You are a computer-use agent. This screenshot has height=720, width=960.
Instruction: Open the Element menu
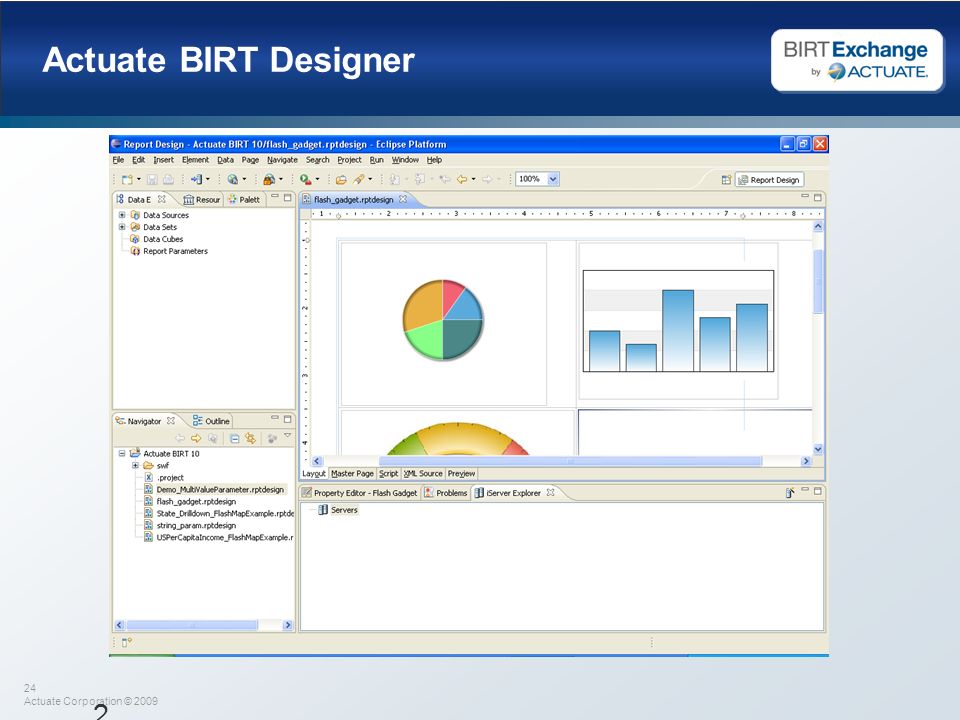[195, 160]
